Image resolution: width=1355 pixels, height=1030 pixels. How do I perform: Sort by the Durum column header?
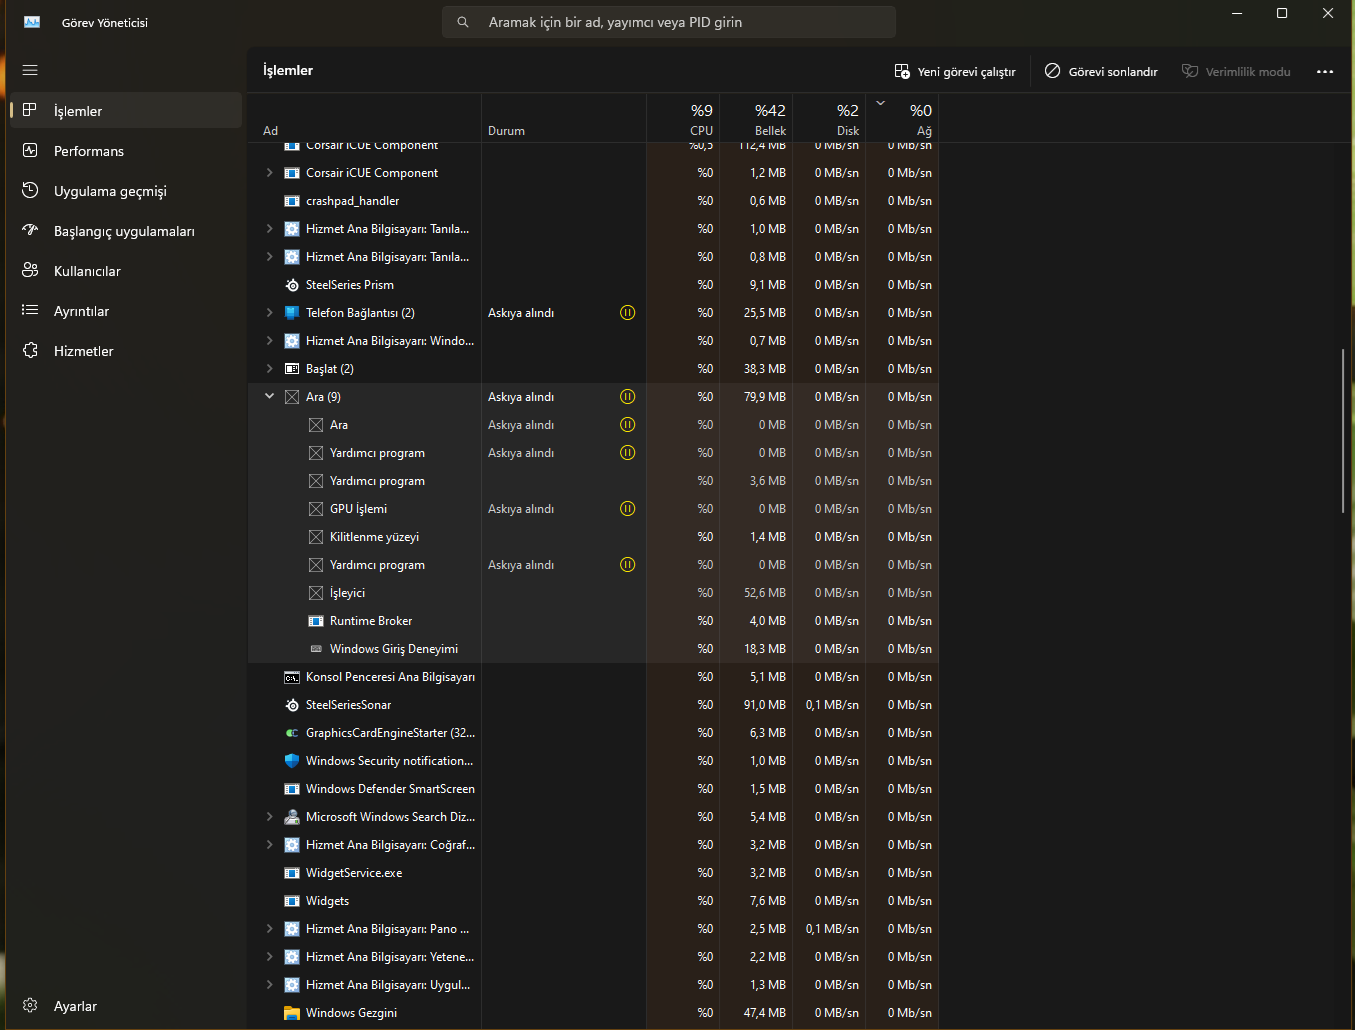[x=564, y=119]
